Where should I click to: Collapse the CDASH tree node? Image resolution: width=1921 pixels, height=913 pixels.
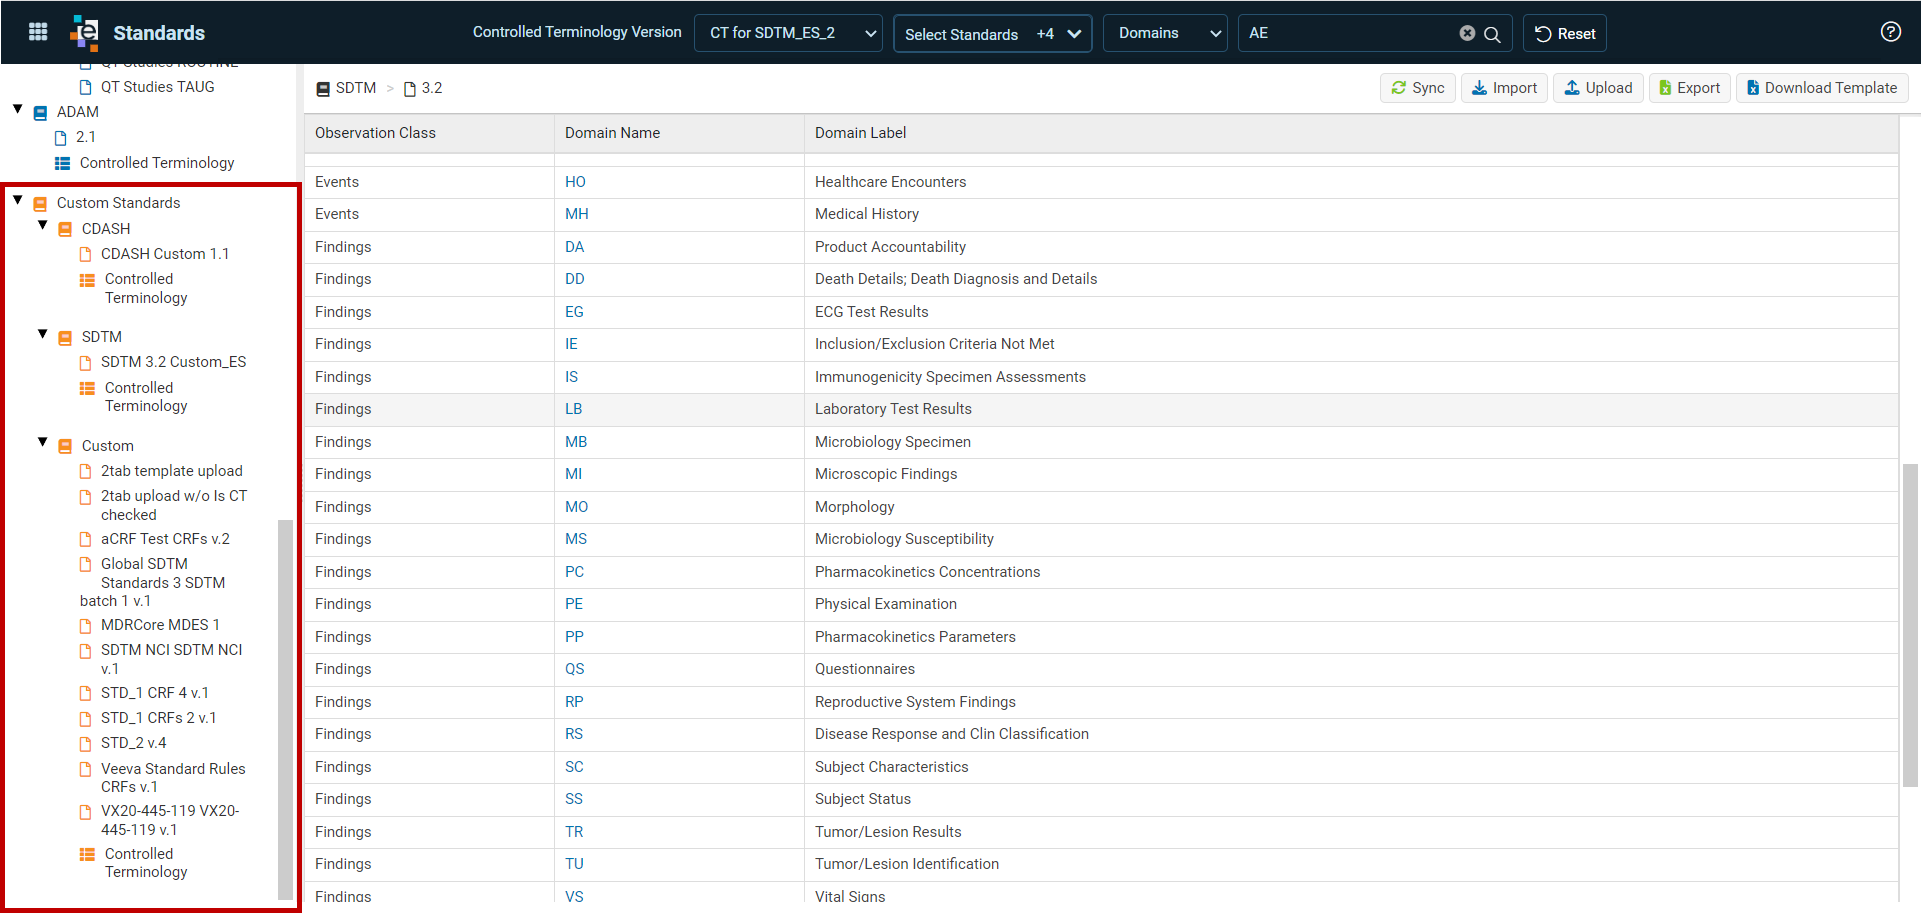coord(43,225)
